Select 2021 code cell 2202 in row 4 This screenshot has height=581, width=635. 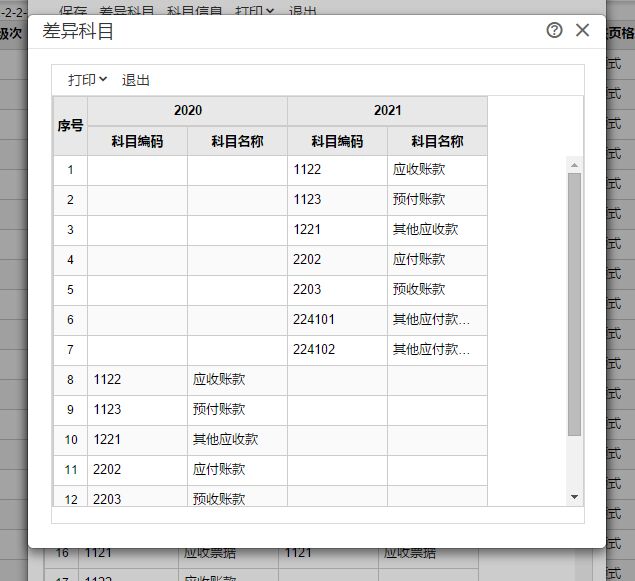point(337,260)
